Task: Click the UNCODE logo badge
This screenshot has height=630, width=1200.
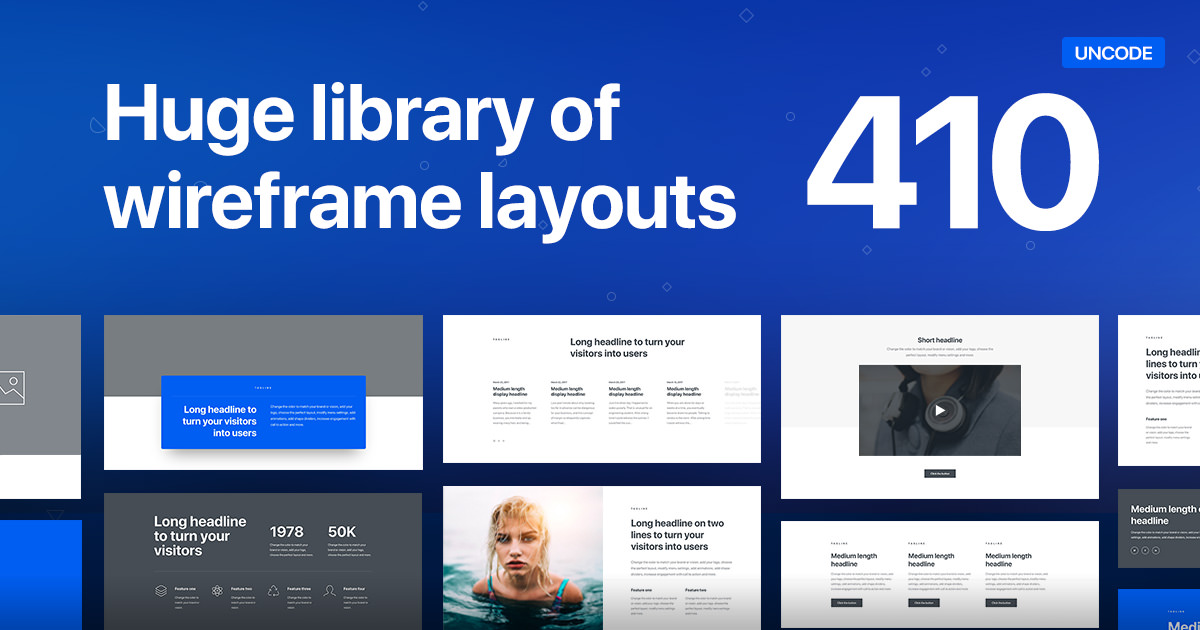Action: 1113,52
